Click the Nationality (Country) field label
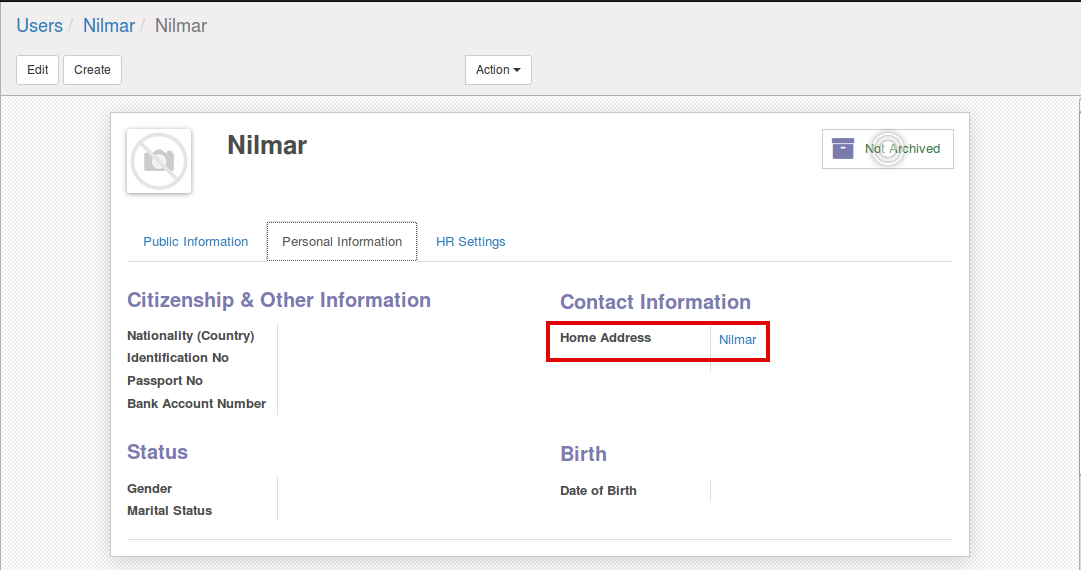The image size is (1081, 570). point(190,336)
